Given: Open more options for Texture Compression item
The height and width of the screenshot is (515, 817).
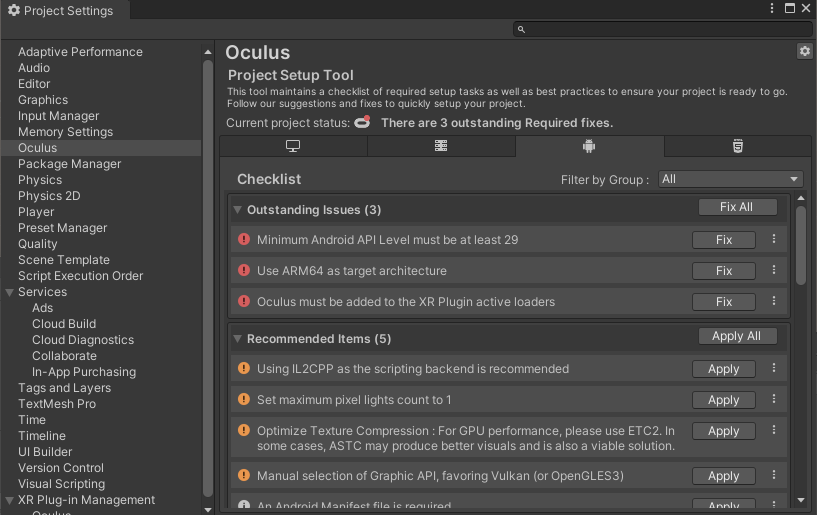Looking at the screenshot, I should [x=774, y=430].
